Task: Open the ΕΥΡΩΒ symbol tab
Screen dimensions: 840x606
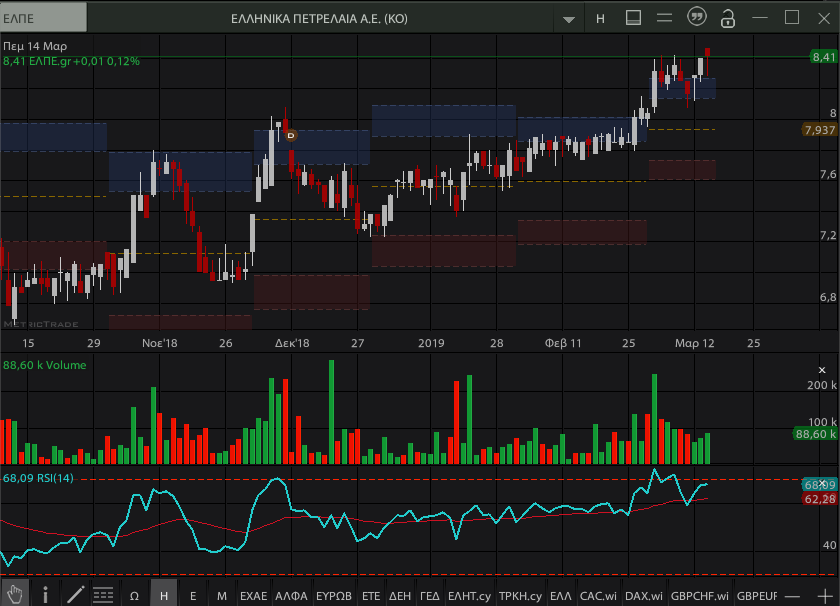Action: [334, 596]
